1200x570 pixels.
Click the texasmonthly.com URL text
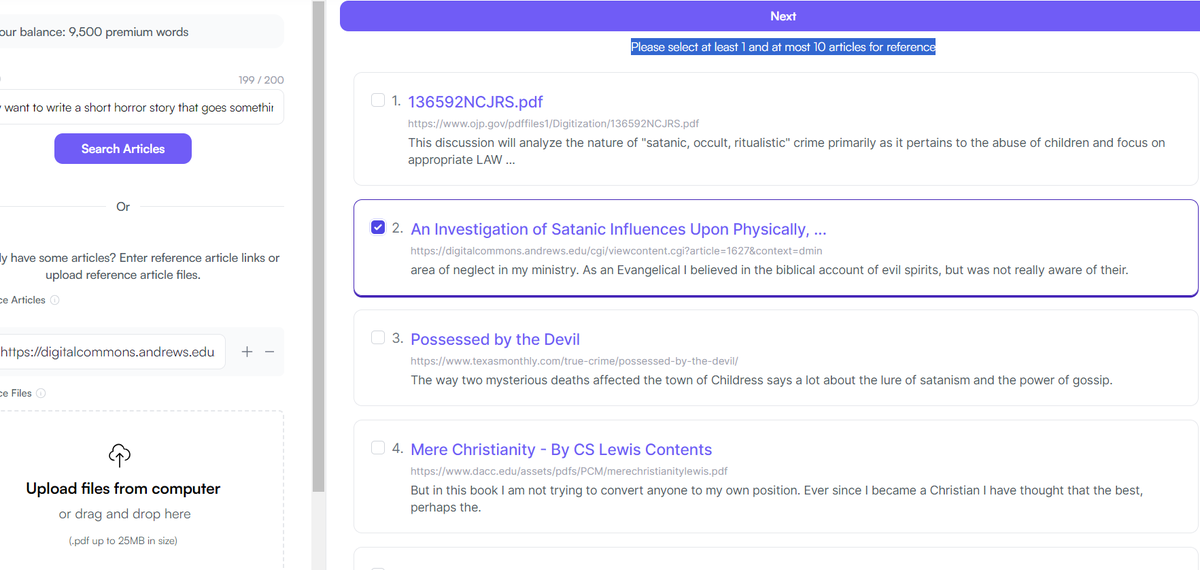pyautogui.click(x=574, y=360)
